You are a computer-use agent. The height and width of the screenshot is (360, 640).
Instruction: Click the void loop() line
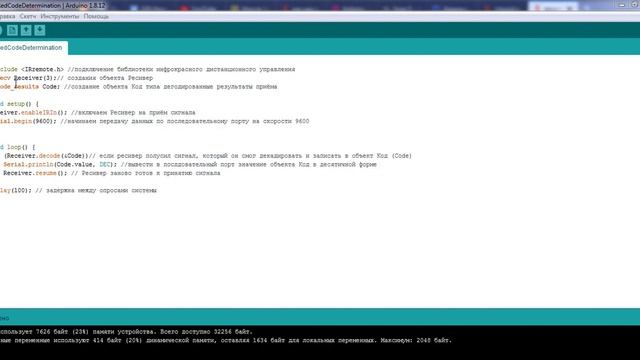click(18, 147)
